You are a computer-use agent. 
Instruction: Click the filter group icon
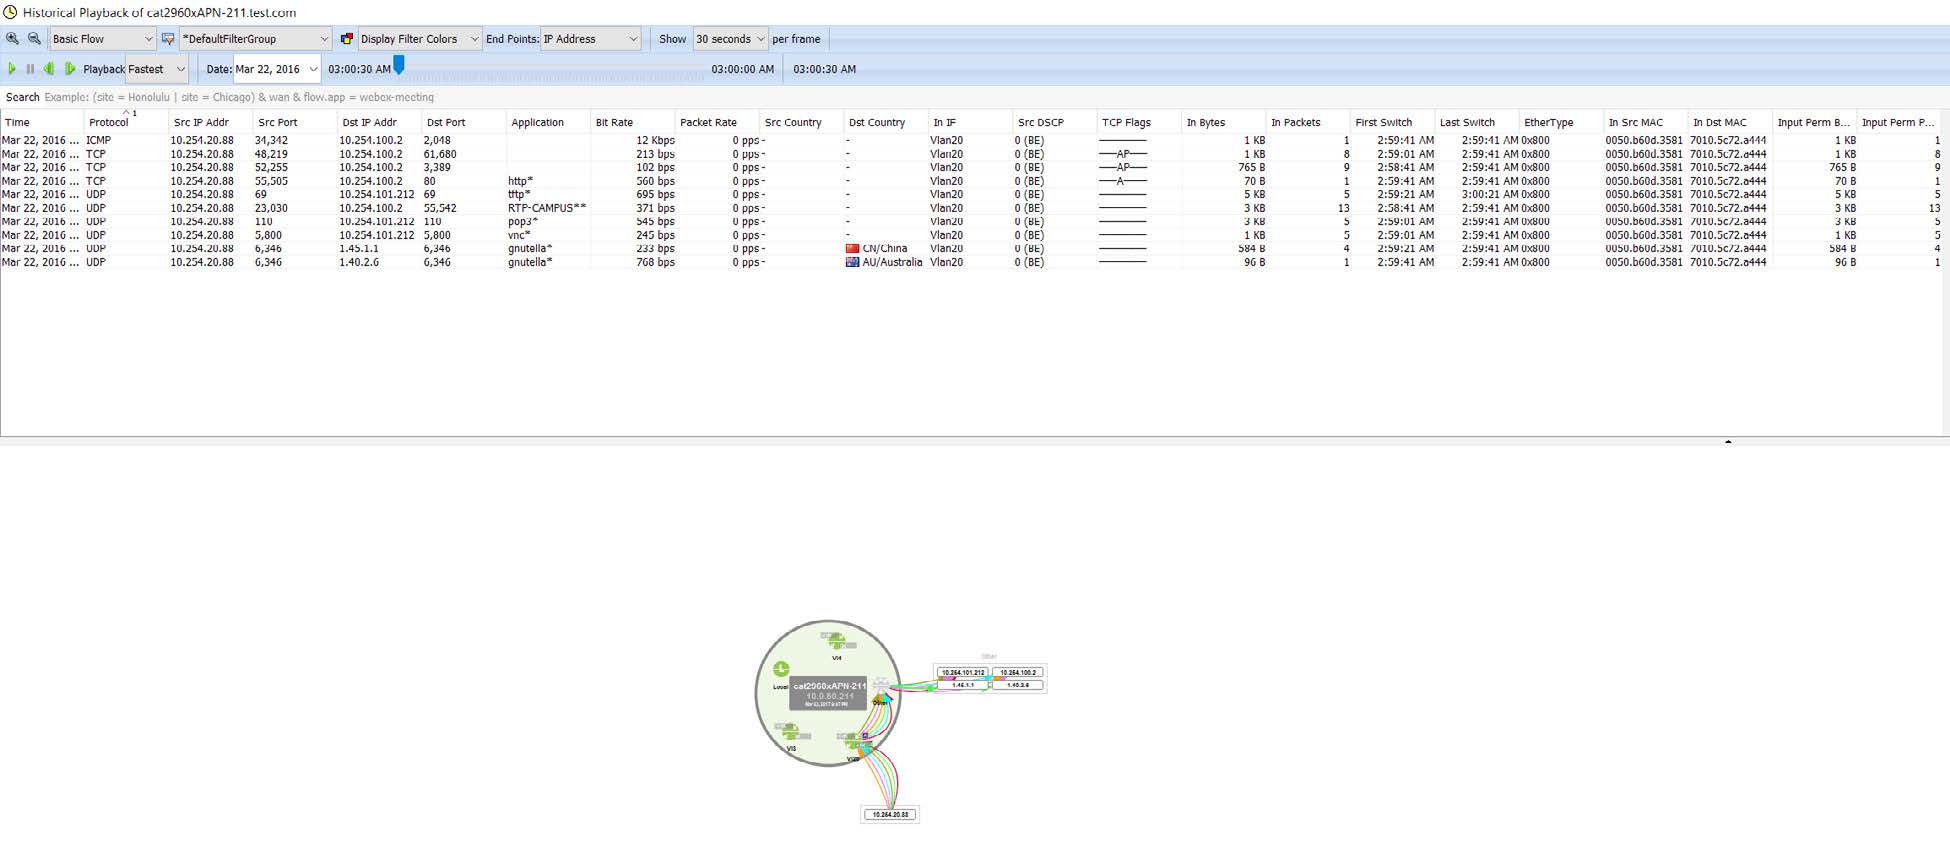tap(168, 39)
